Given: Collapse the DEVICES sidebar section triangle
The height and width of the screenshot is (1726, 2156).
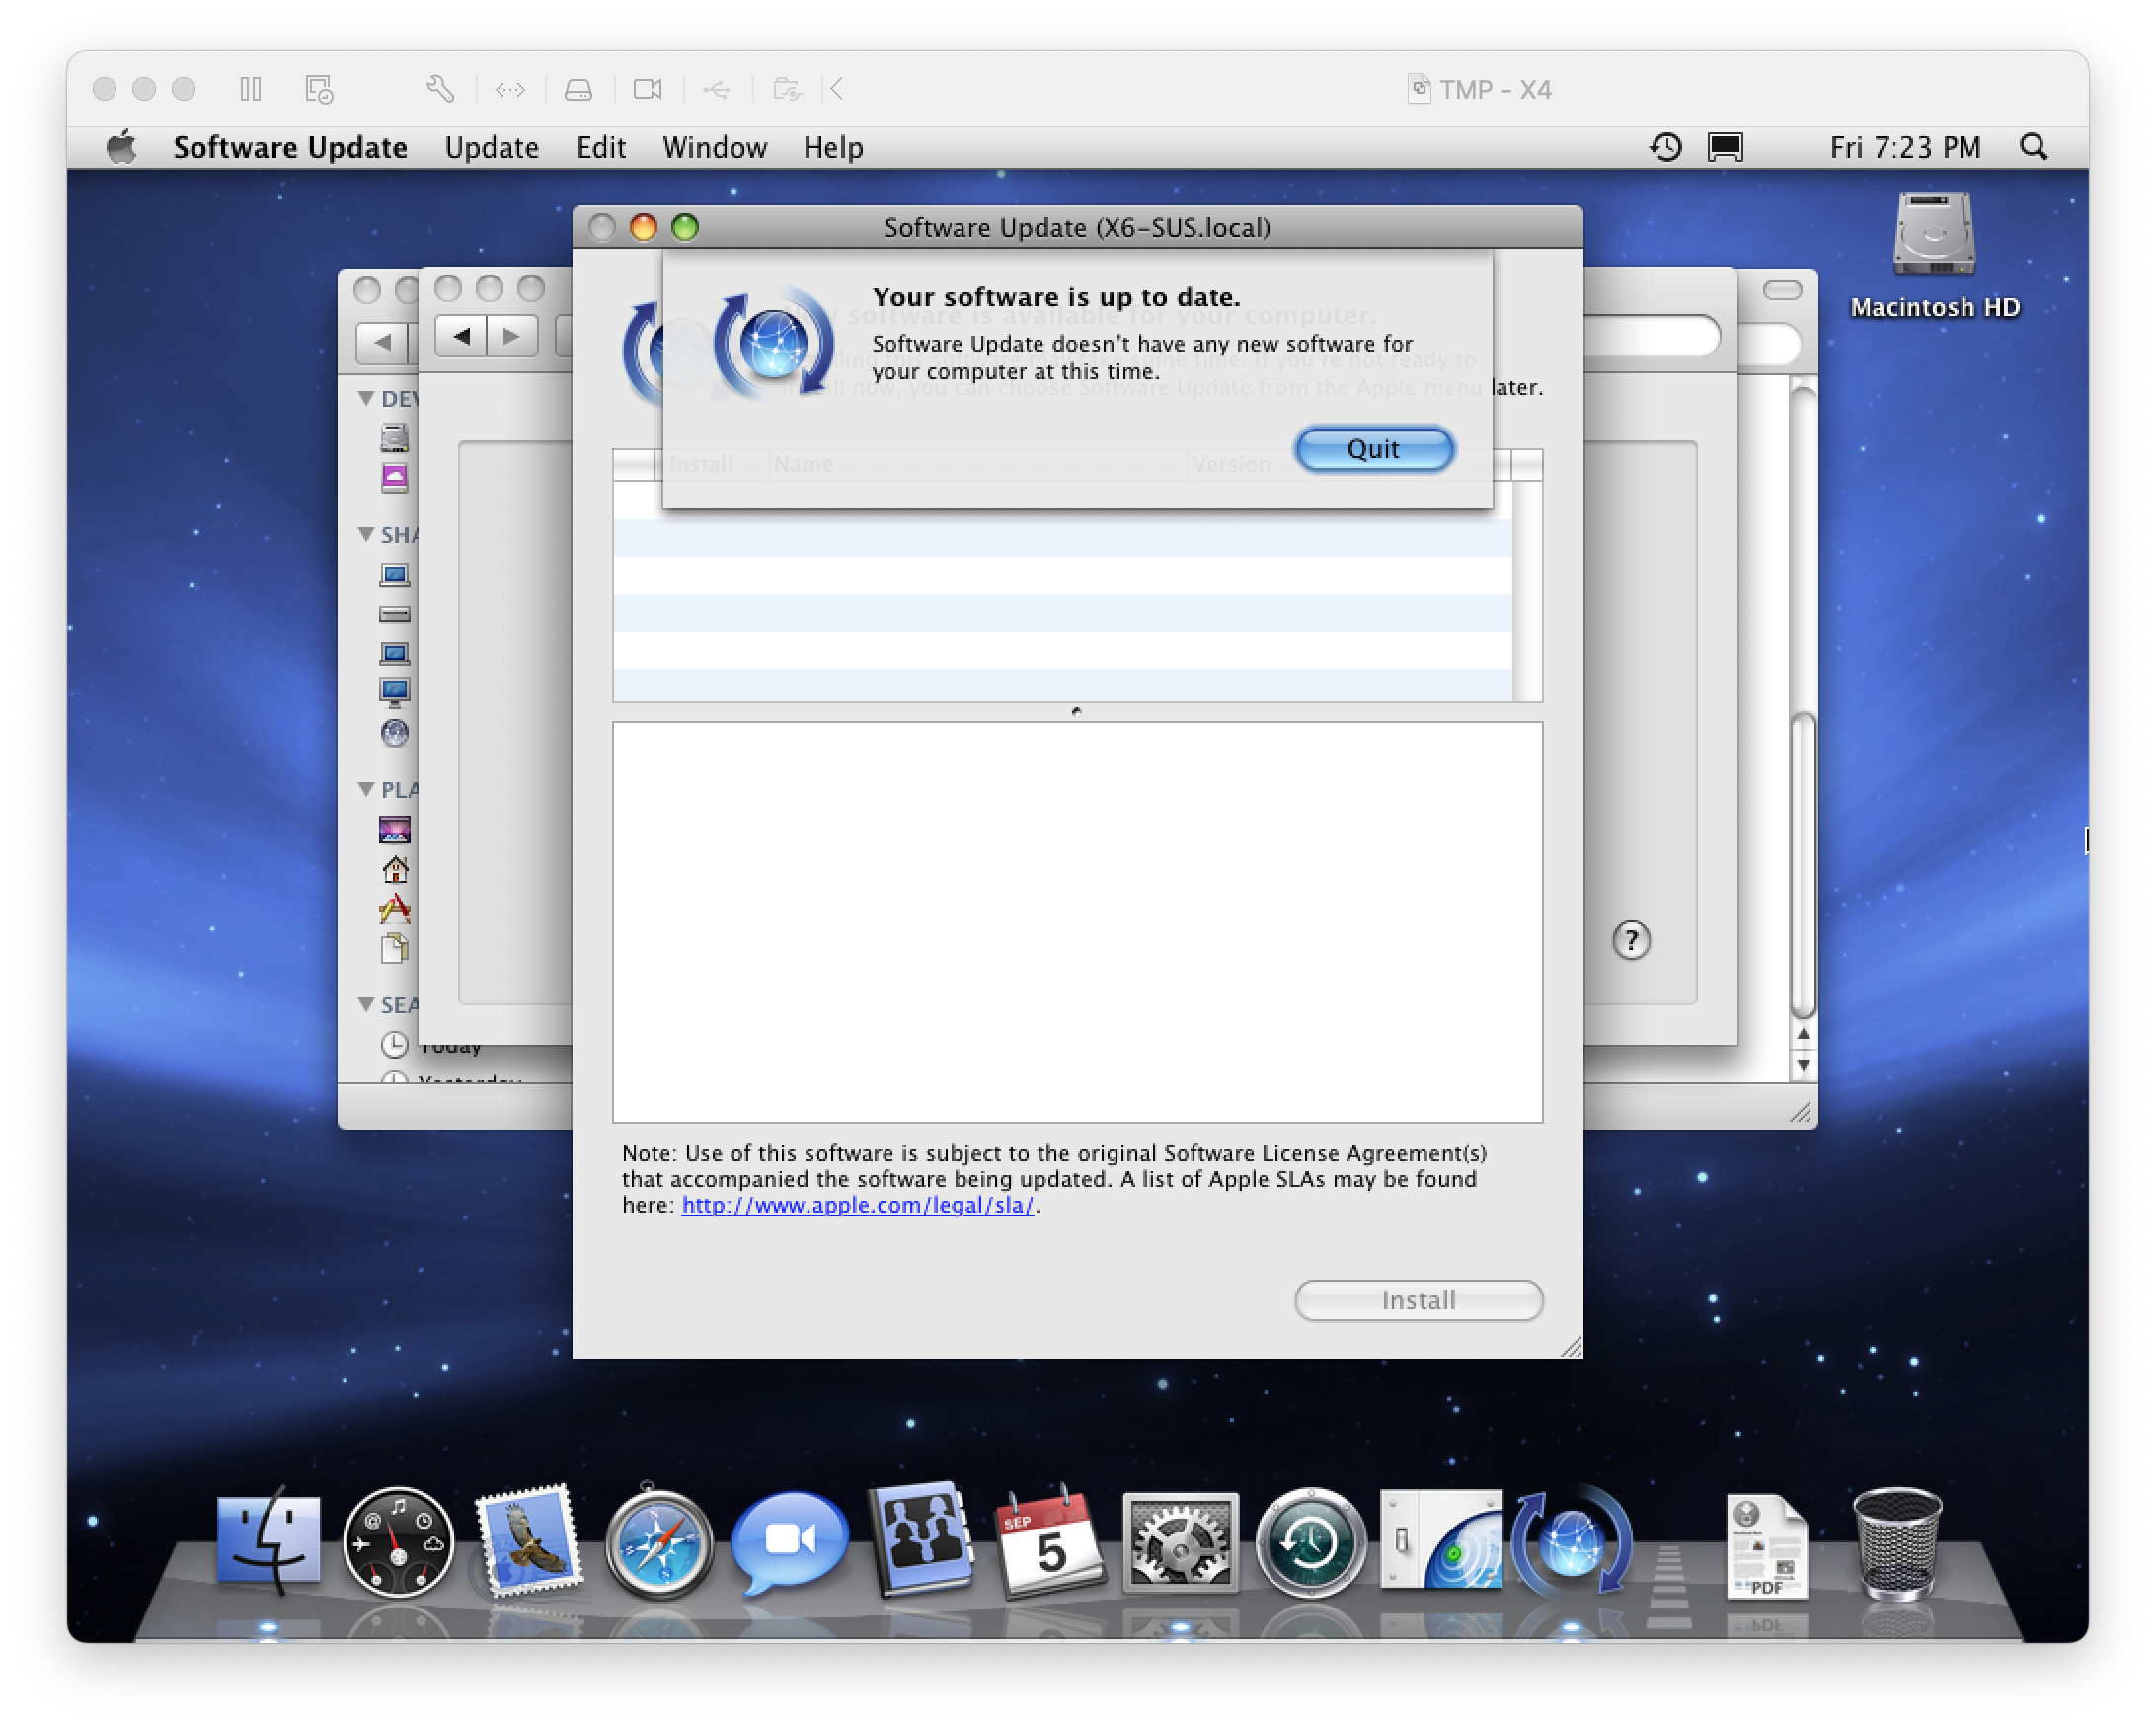Looking at the screenshot, I should [x=366, y=398].
